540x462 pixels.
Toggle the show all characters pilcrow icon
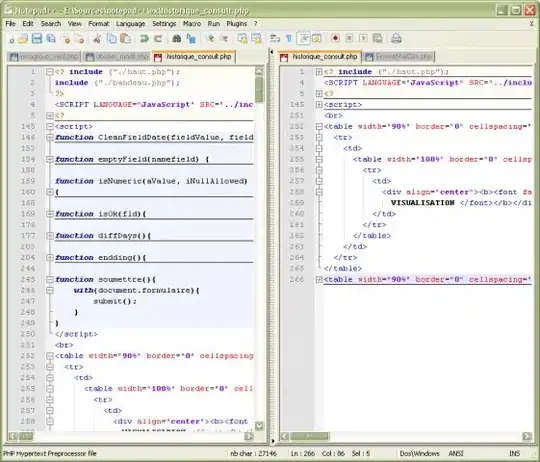pos(289,39)
